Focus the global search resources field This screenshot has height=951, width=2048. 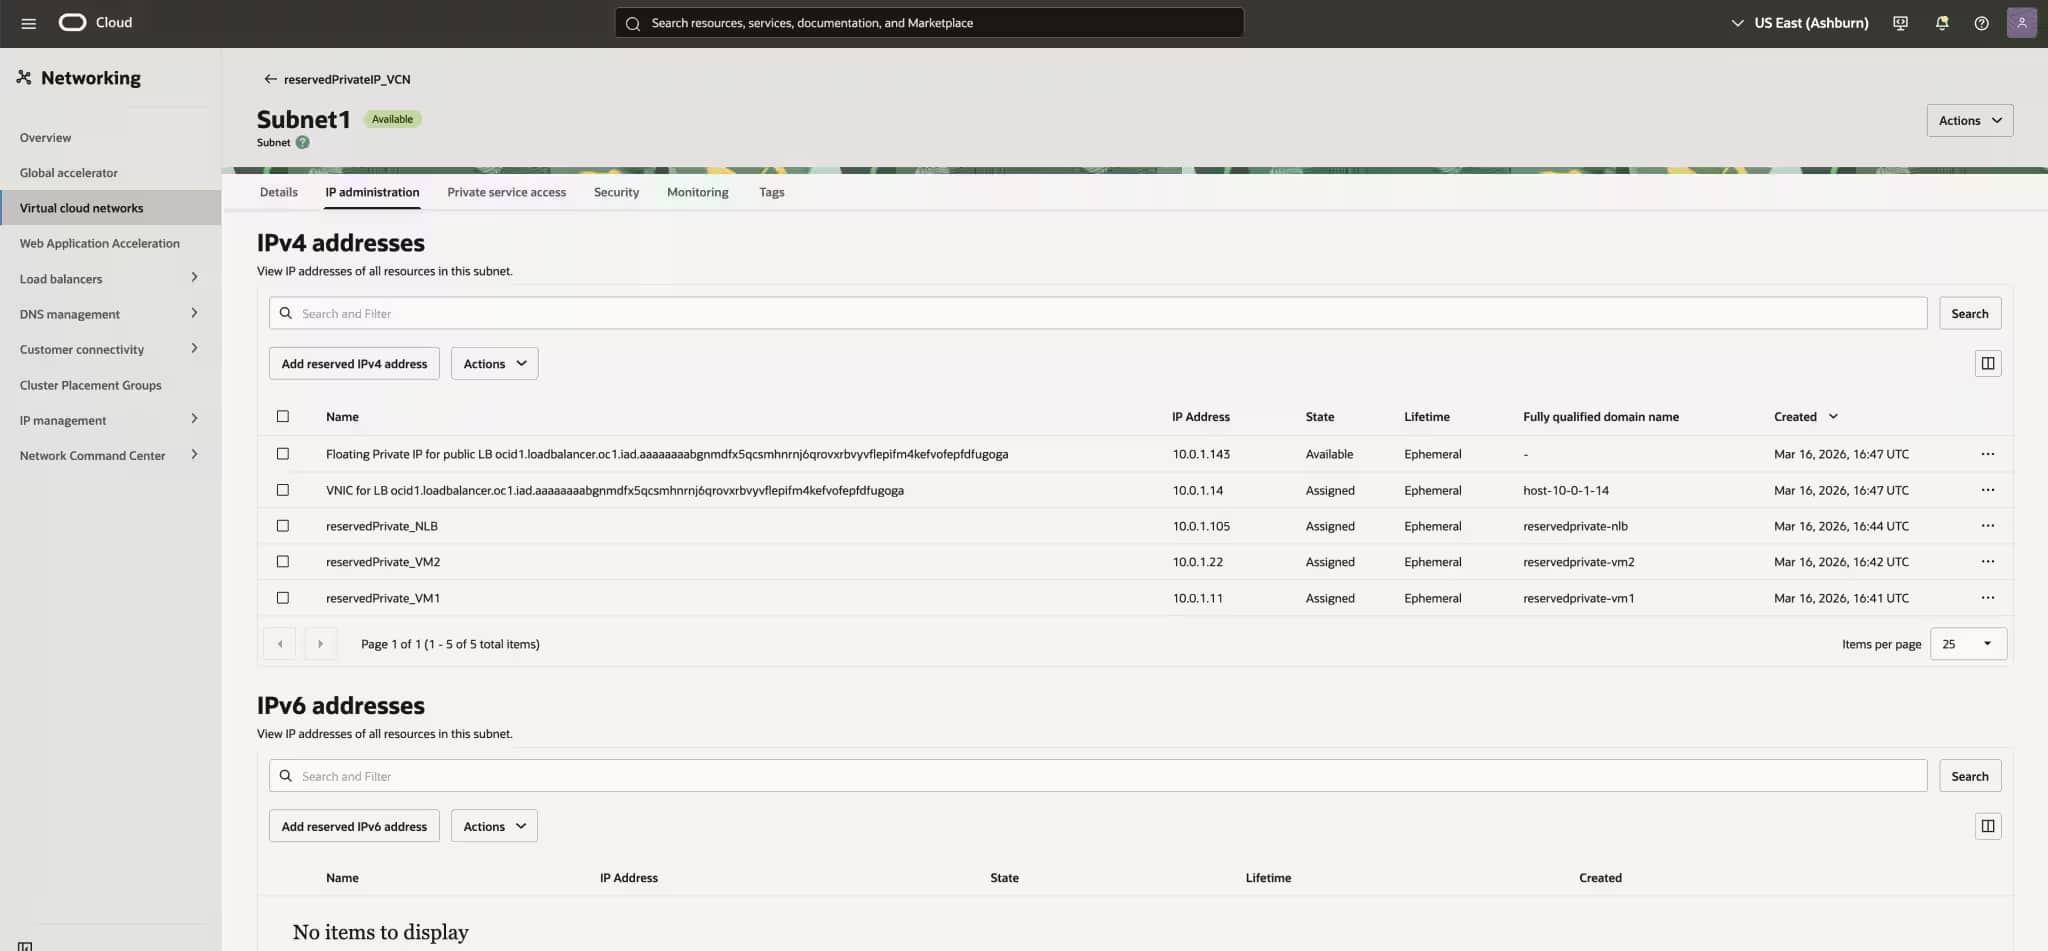[929, 23]
